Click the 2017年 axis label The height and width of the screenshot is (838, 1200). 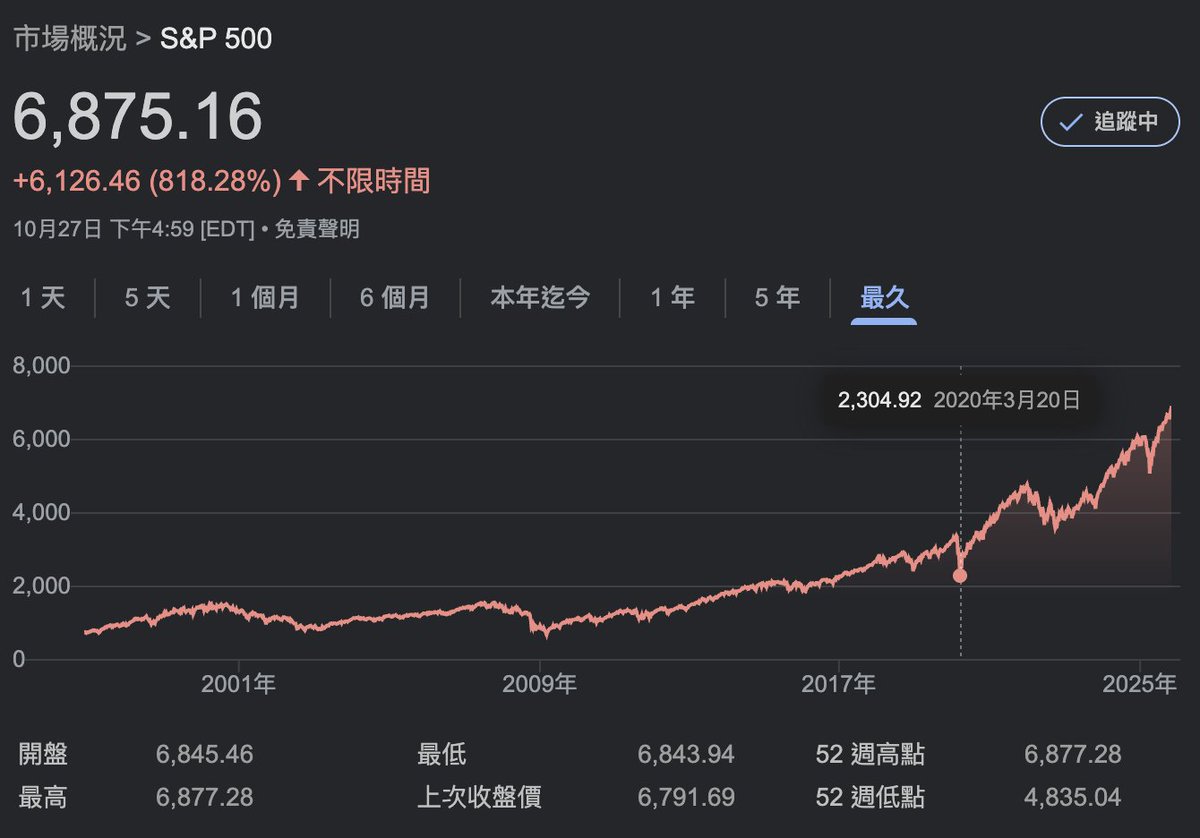click(x=838, y=685)
